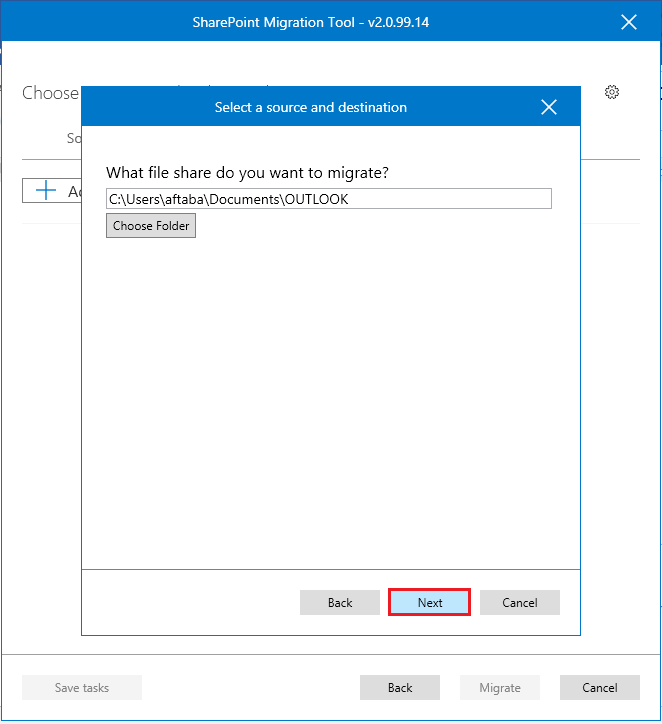Open settings via the gear icon
The height and width of the screenshot is (724, 662).
tap(612, 92)
